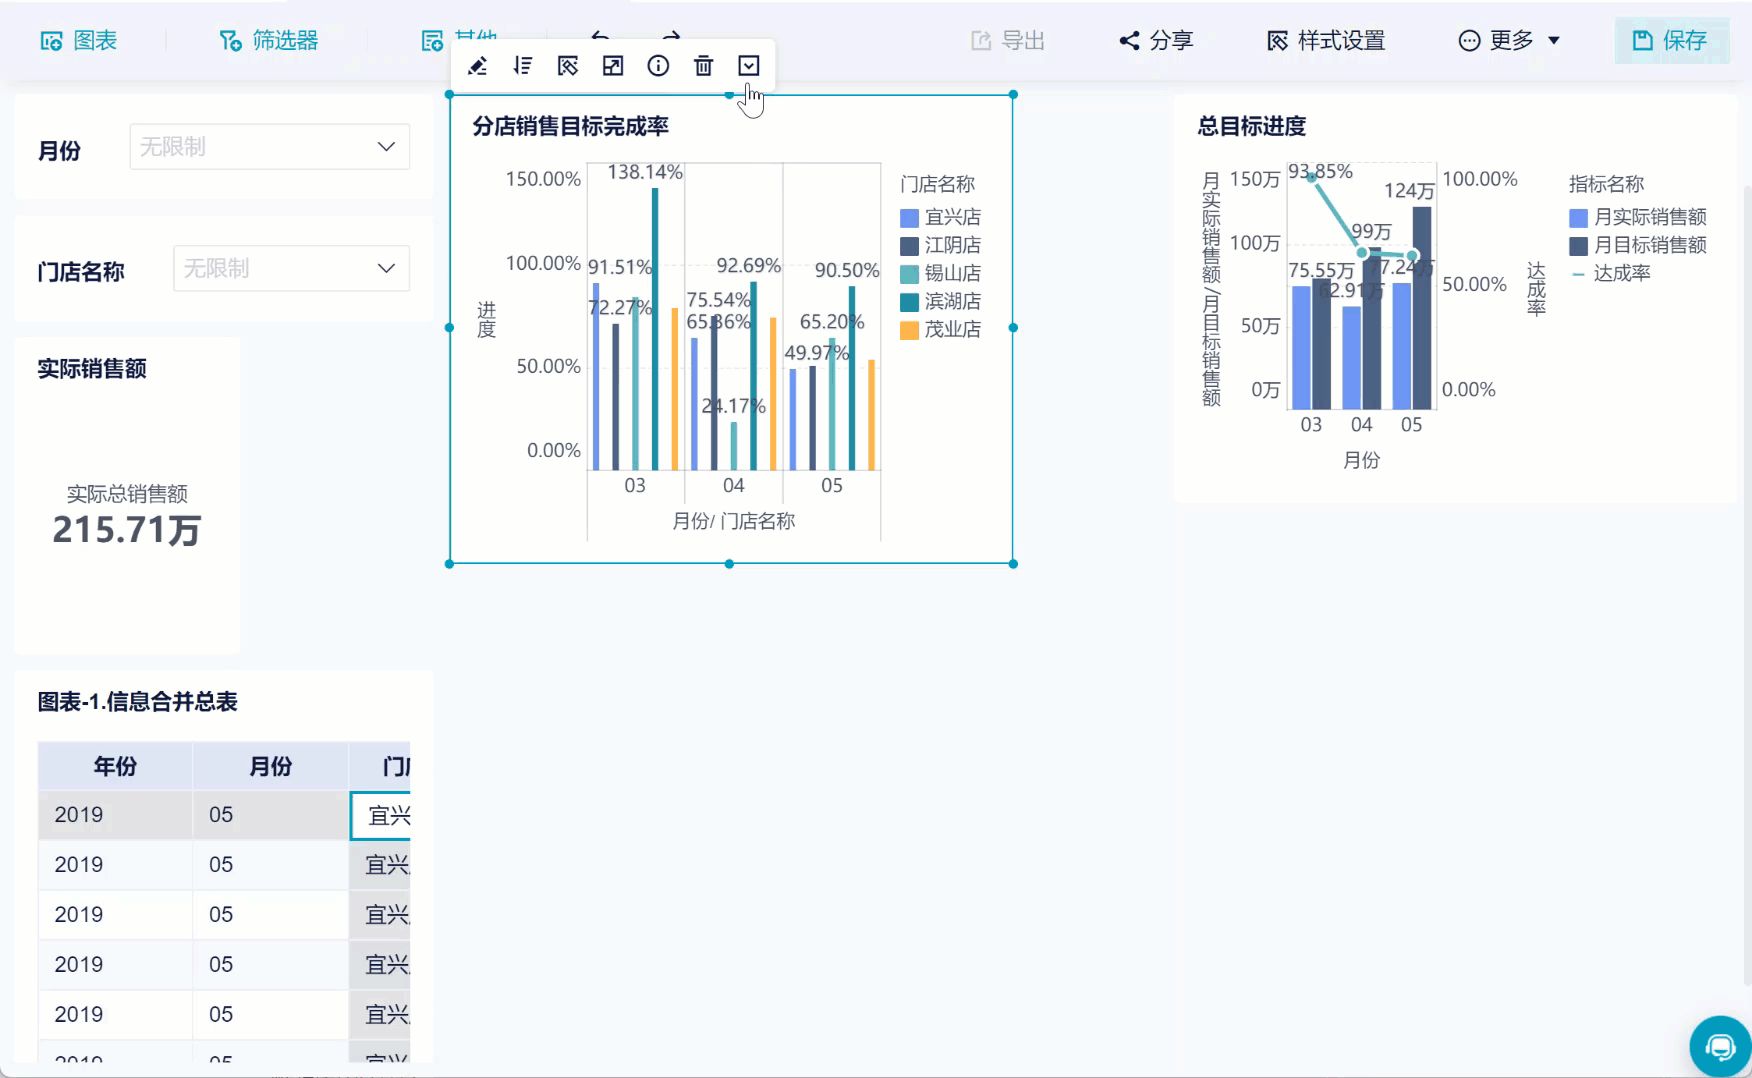Open the boxed chevron icon on chart toolbar
1752x1078 pixels.
749,66
